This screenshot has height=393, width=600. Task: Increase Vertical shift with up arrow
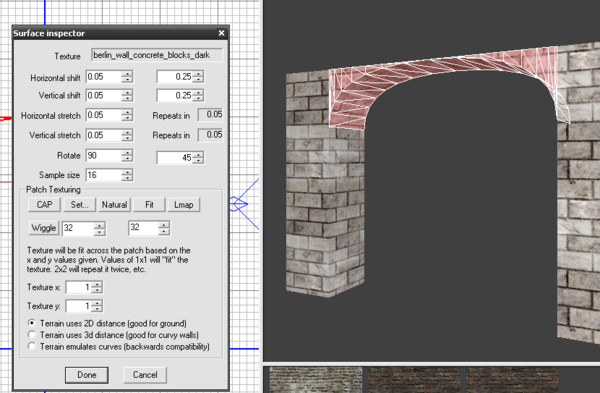click(127, 92)
